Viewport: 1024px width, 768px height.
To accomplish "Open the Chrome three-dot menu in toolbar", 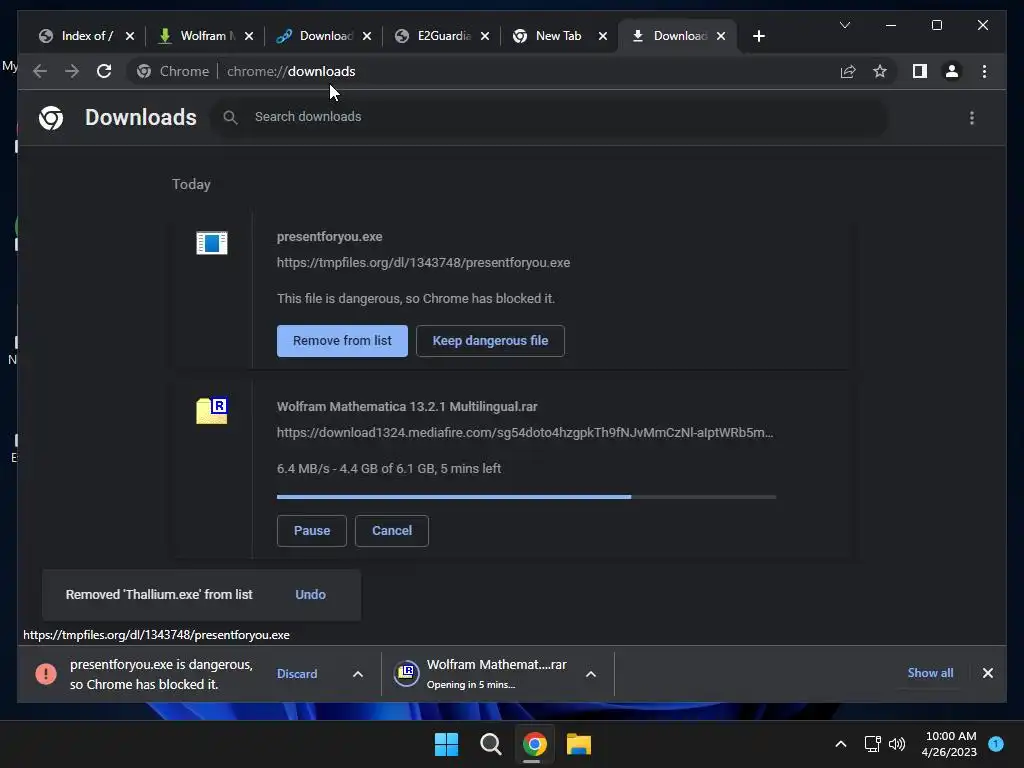I will (984, 71).
